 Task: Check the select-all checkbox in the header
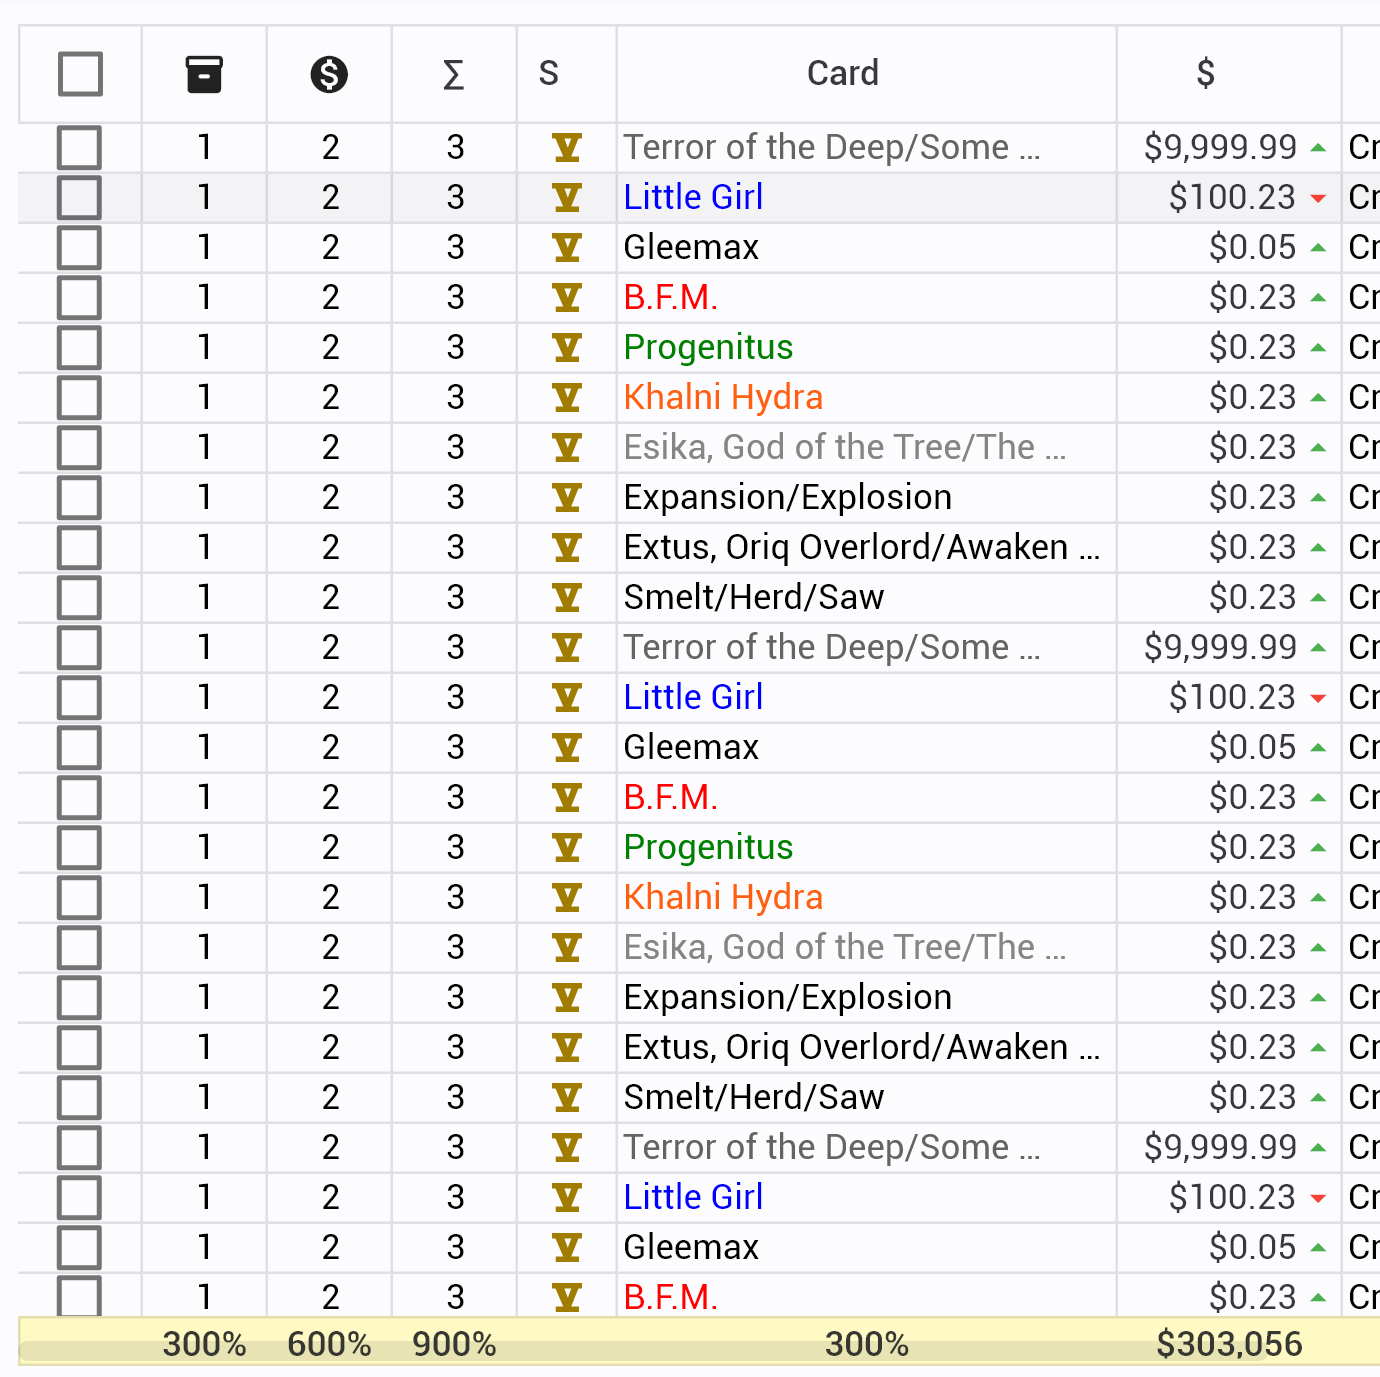pos(80,73)
